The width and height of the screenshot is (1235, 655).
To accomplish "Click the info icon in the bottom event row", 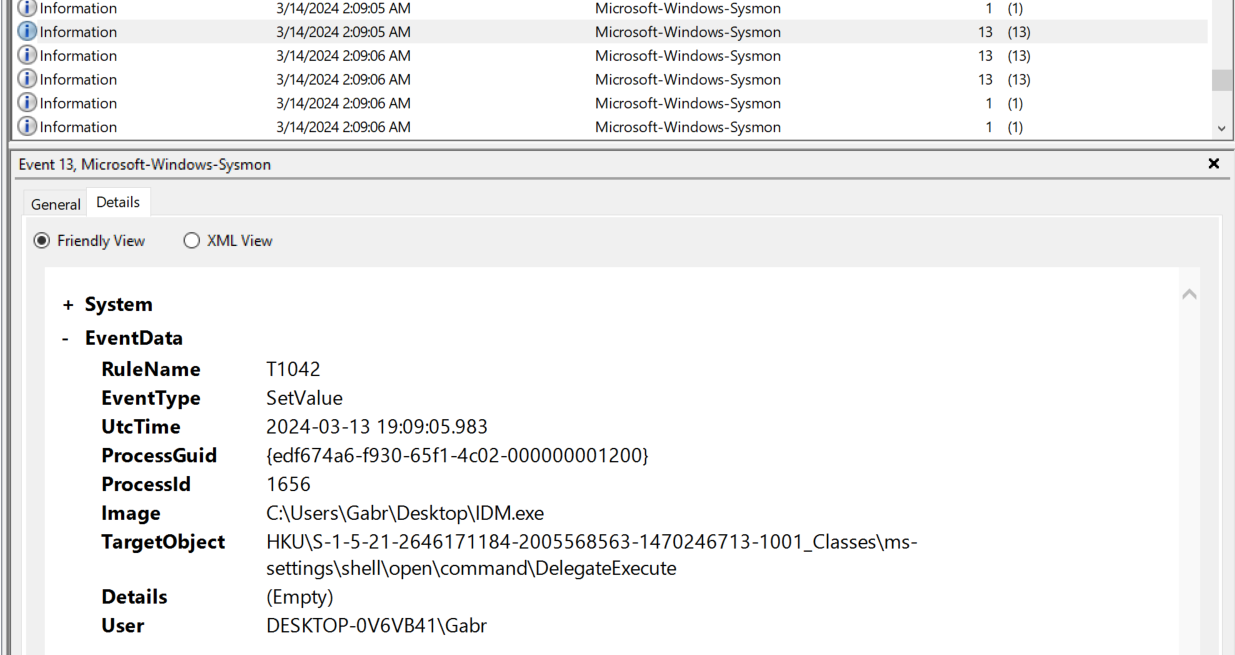I will 27,127.
